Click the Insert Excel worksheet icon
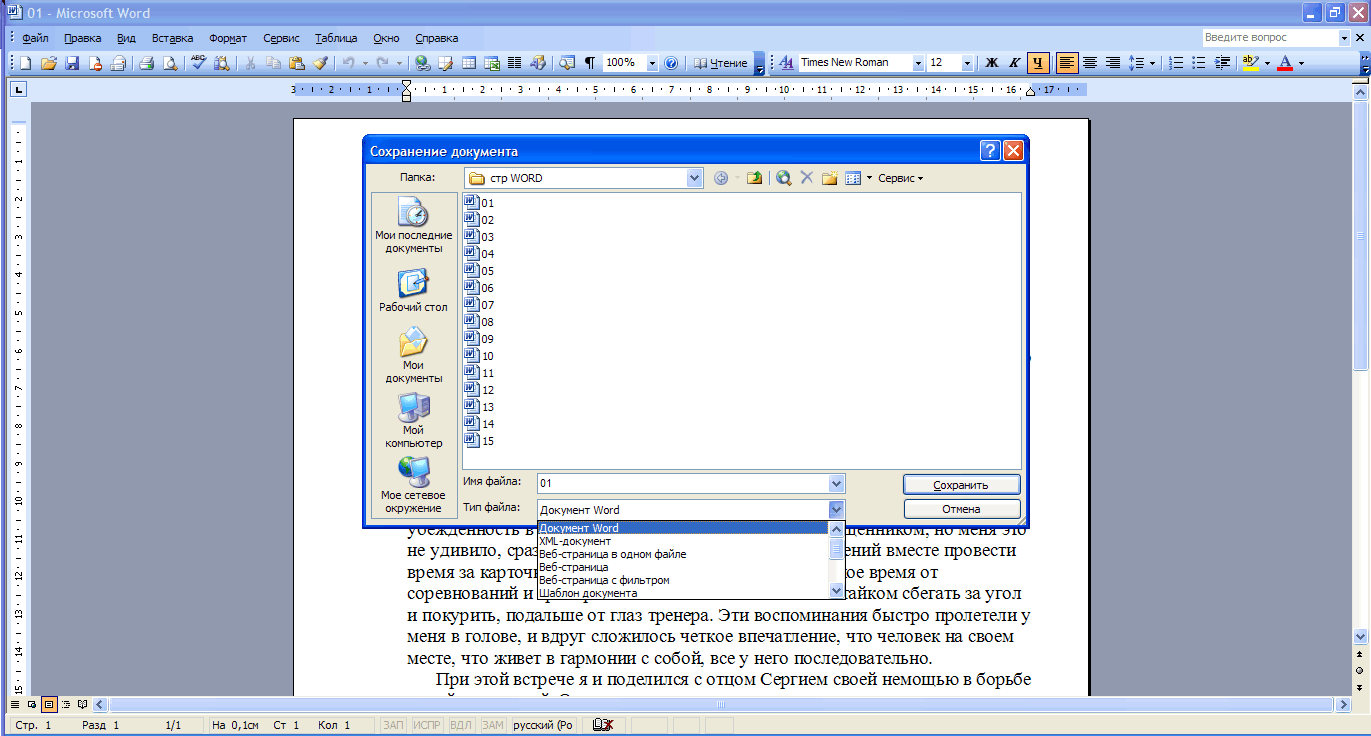The width and height of the screenshot is (1371, 736). pyautogui.click(x=492, y=63)
